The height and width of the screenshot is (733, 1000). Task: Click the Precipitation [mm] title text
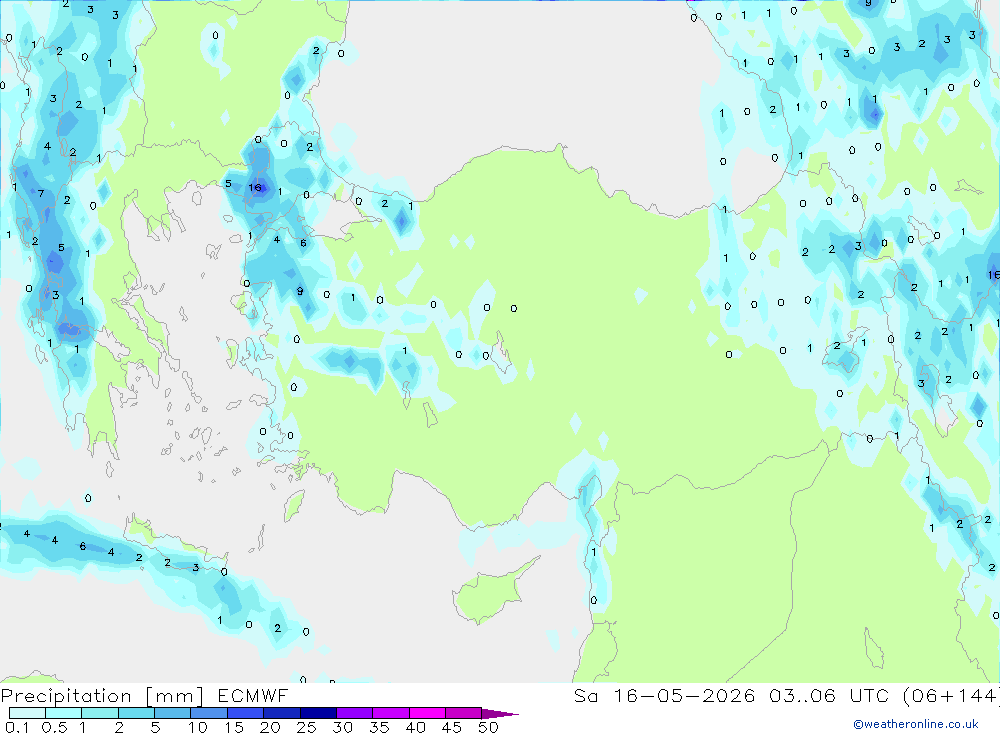click(102, 696)
